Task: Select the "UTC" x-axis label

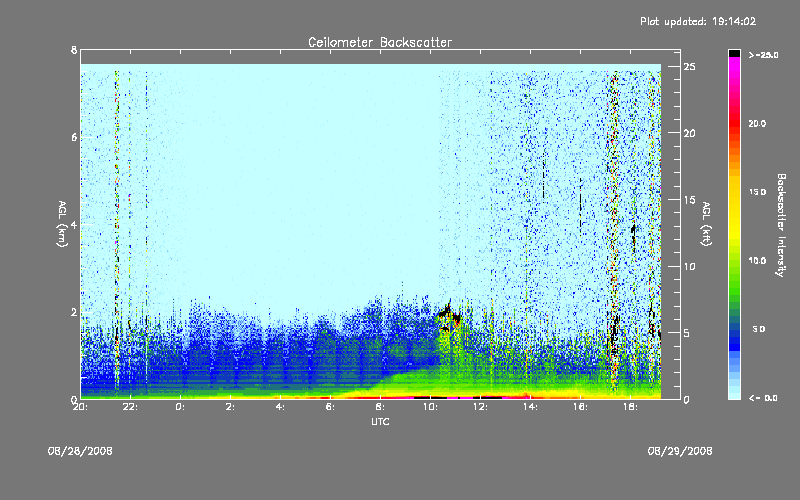Action: point(380,421)
